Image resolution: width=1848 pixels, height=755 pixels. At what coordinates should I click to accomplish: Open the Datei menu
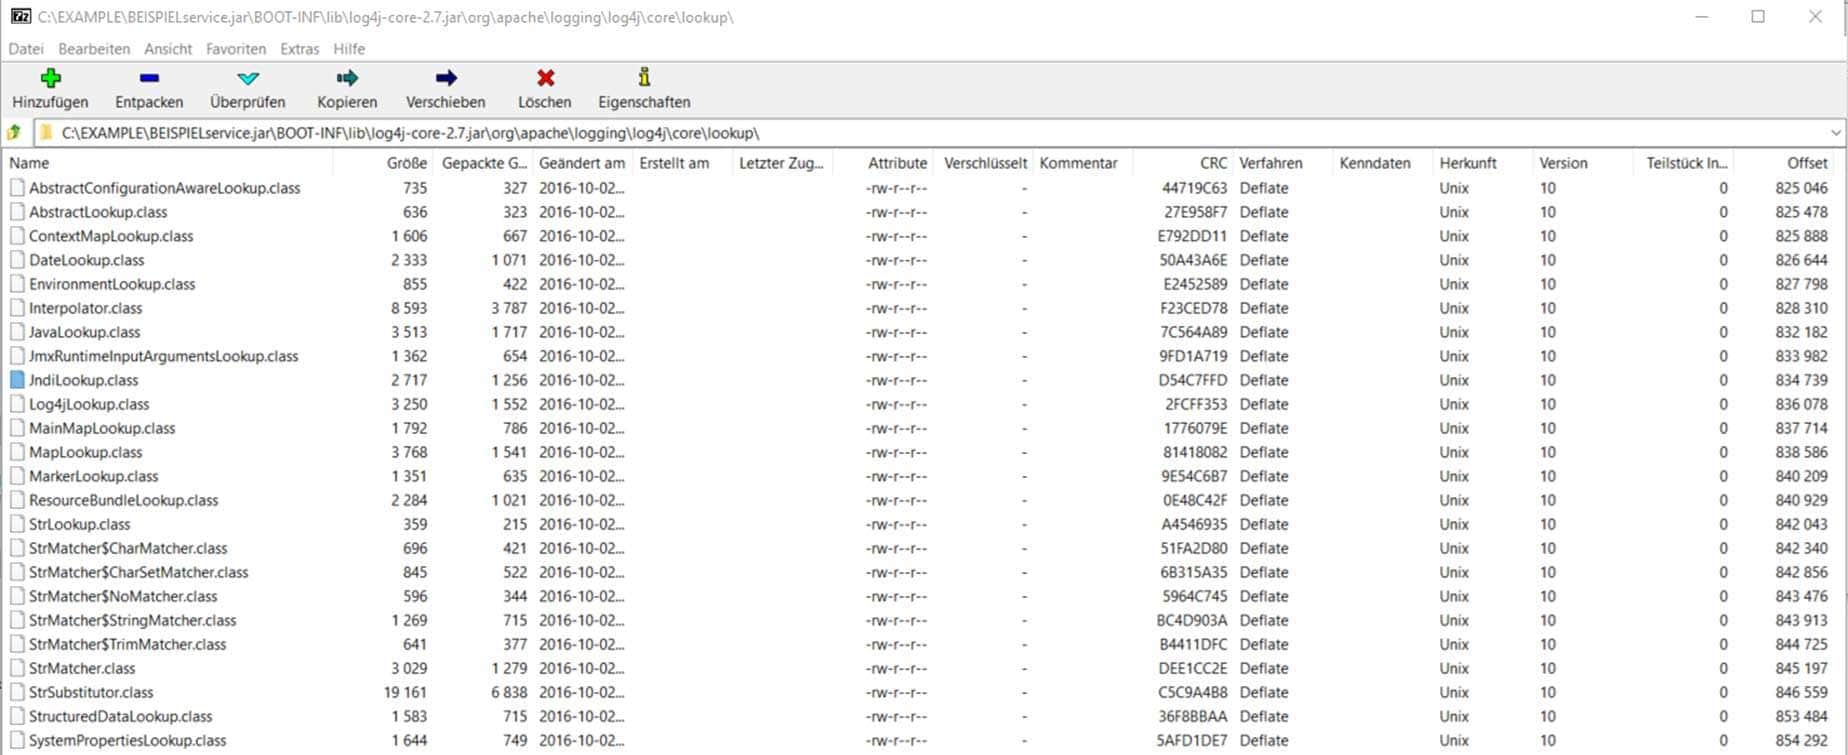pyautogui.click(x=26, y=49)
